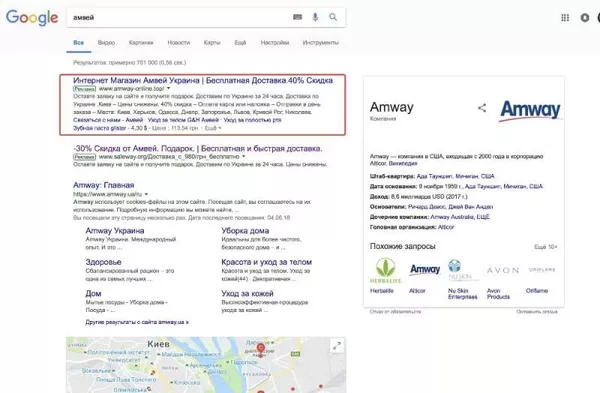Switch to the Картинки tab
Viewport: 600px width, 393px height.
(x=141, y=42)
